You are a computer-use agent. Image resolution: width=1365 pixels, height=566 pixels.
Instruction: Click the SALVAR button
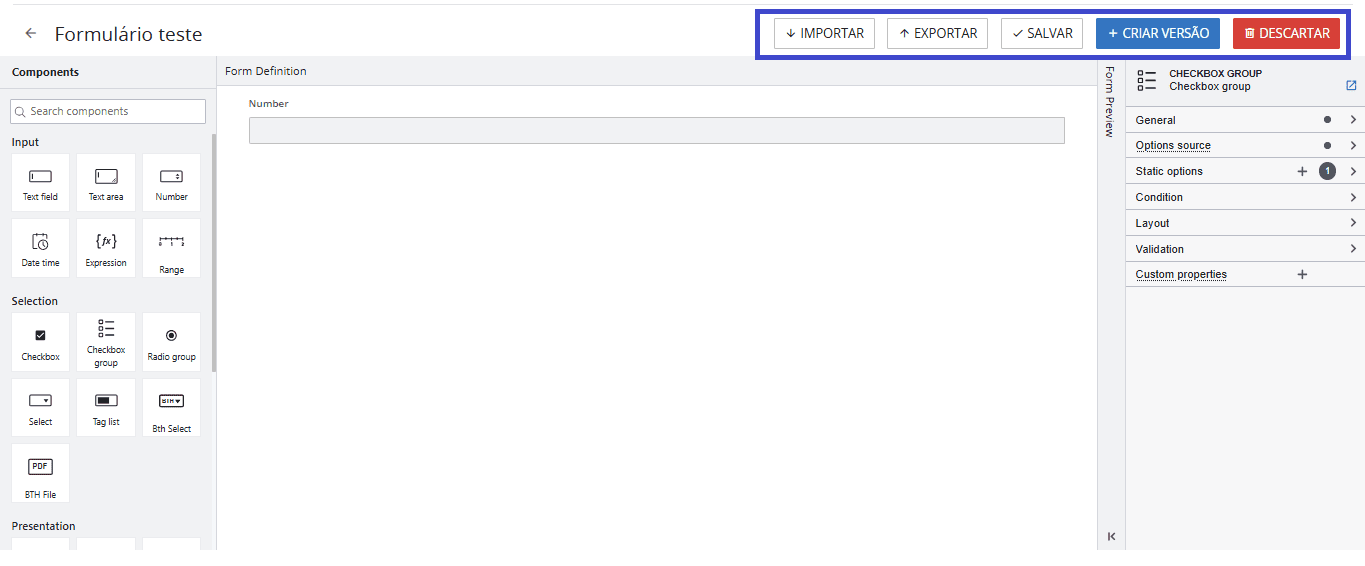coord(1042,34)
